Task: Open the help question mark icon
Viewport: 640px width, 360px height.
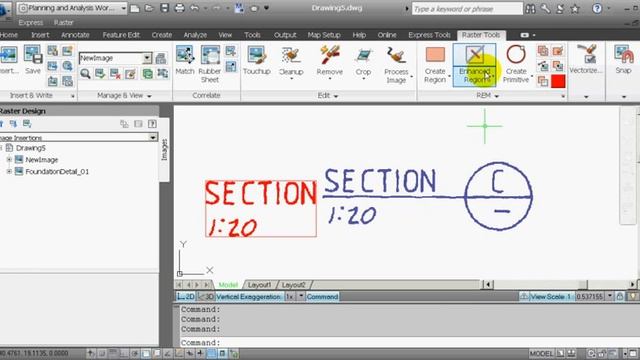Action: pyautogui.click(x=597, y=9)
